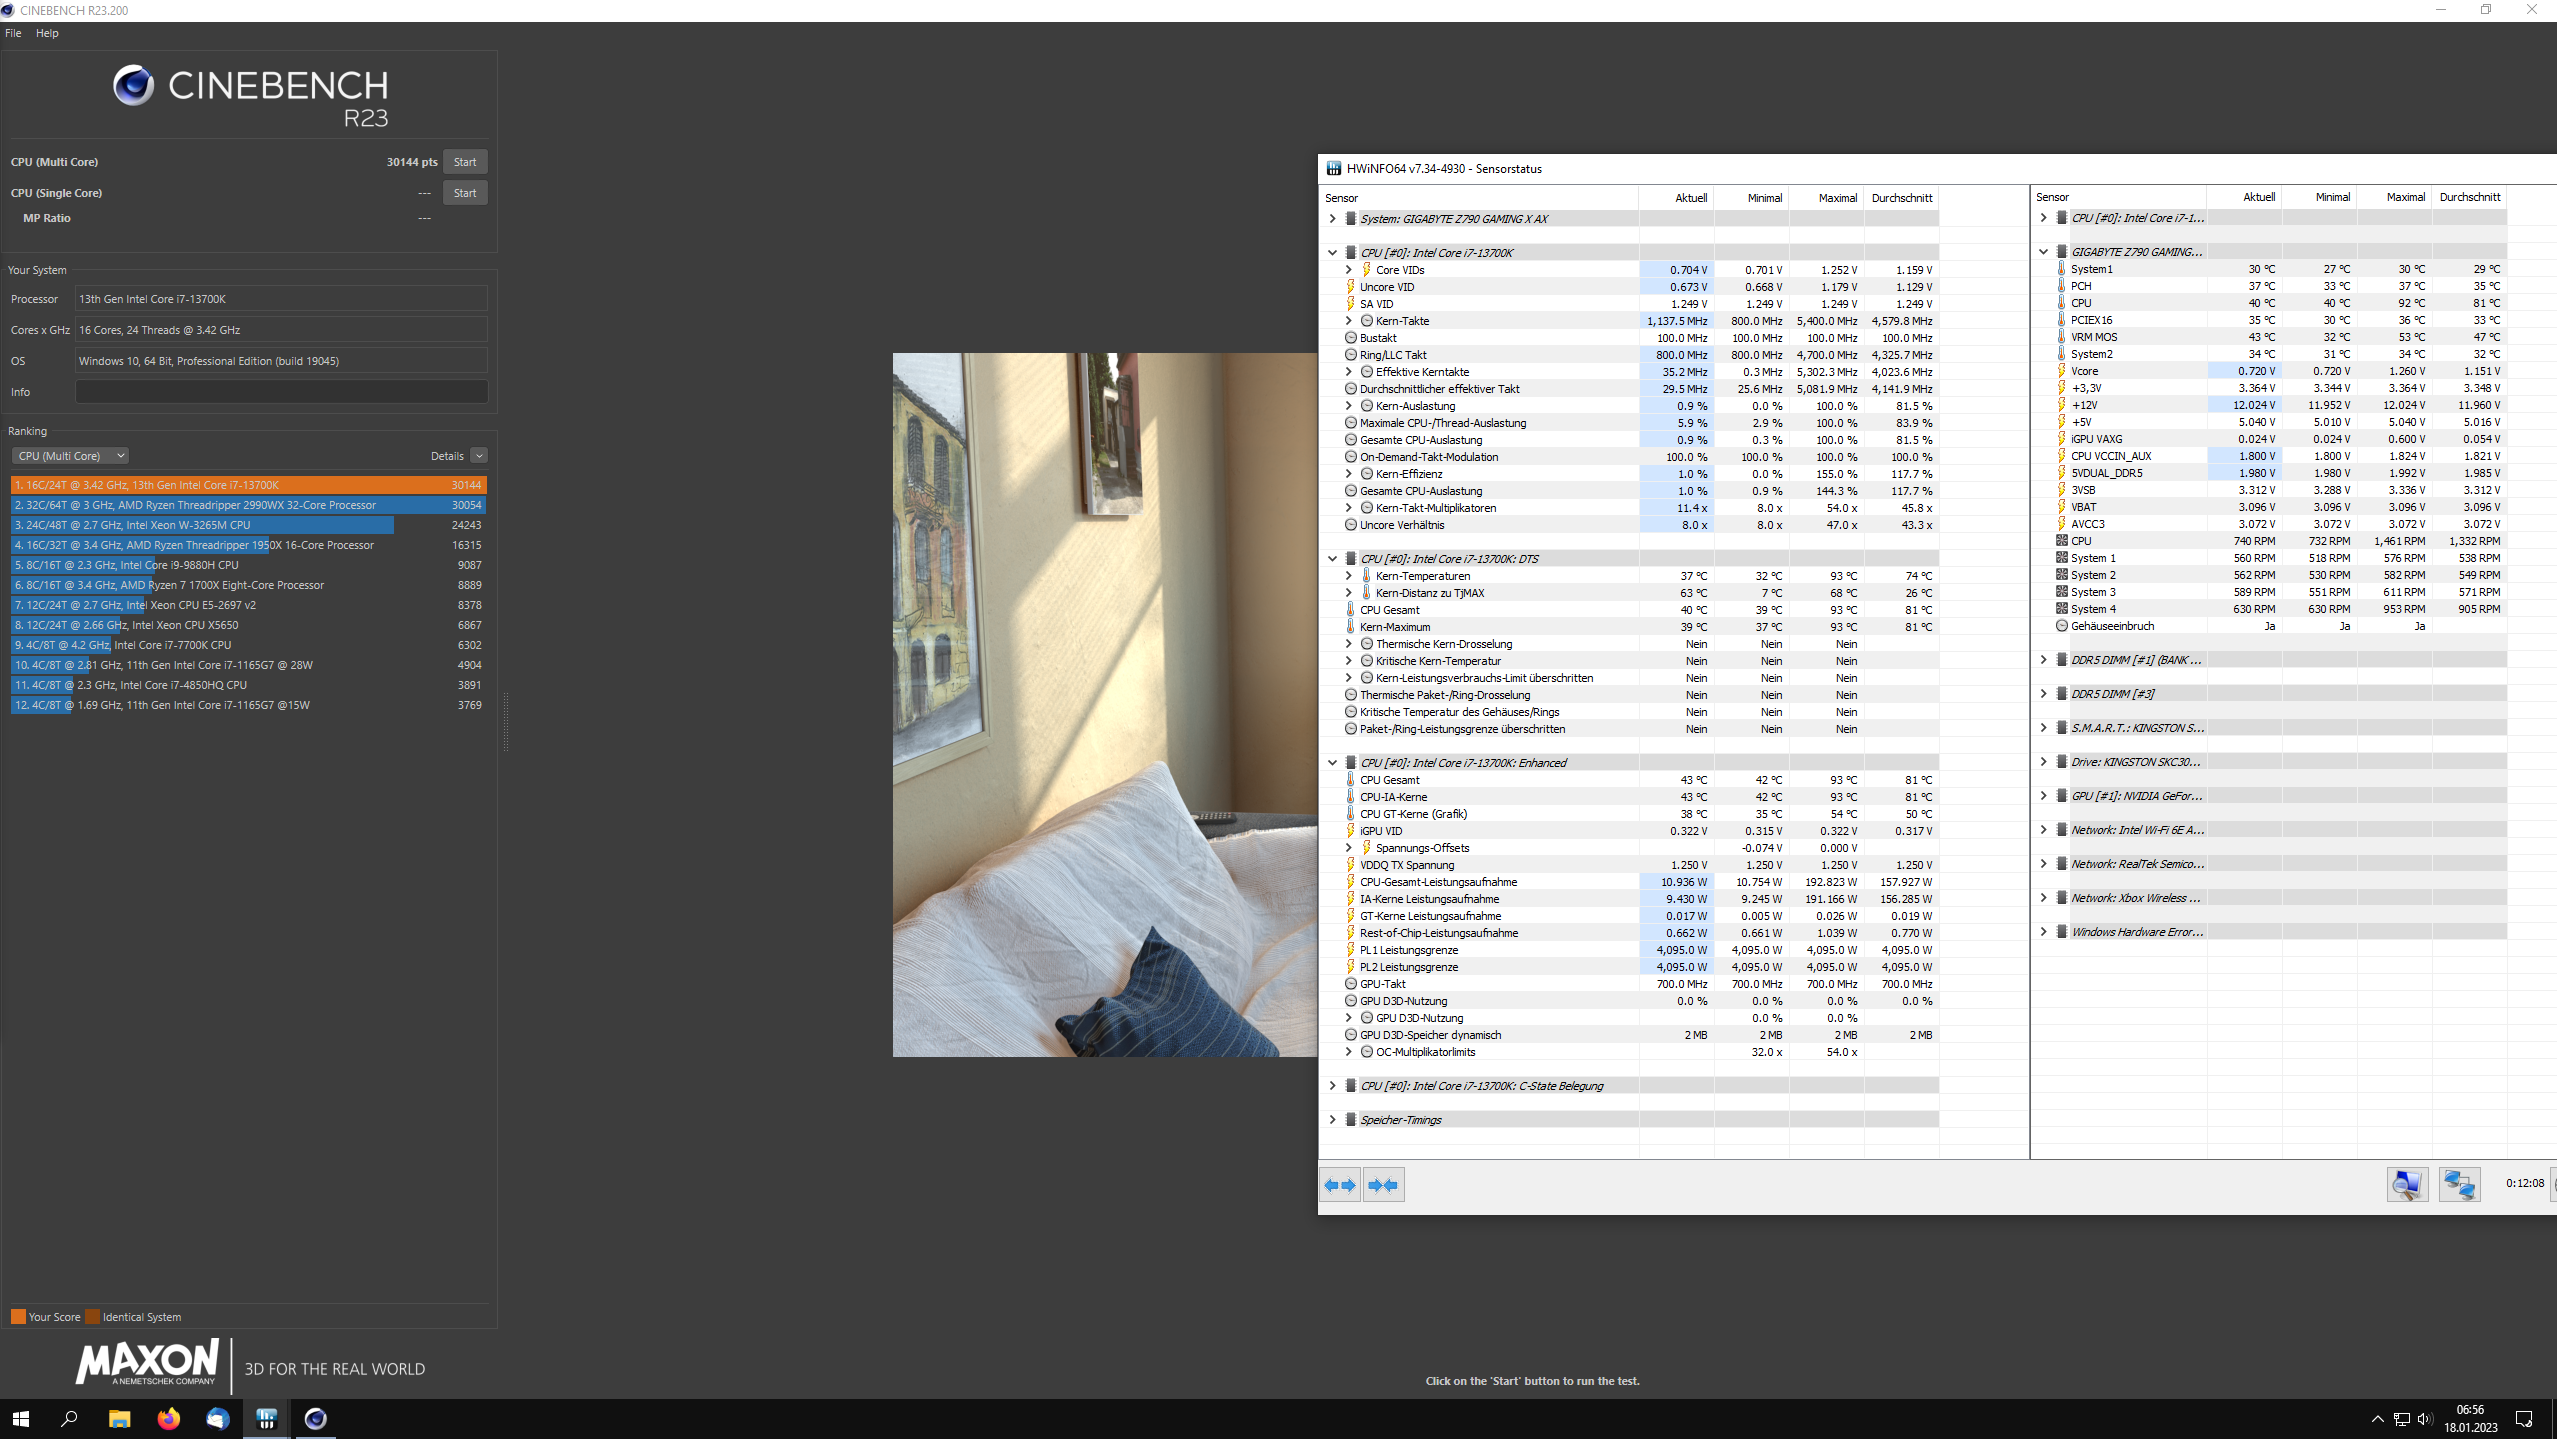The image size is (2557, 1439).
Task: Click the shrink-columns arrows button in HWiNFO
Action: pyautogui.click(x=1383, y=1185)
